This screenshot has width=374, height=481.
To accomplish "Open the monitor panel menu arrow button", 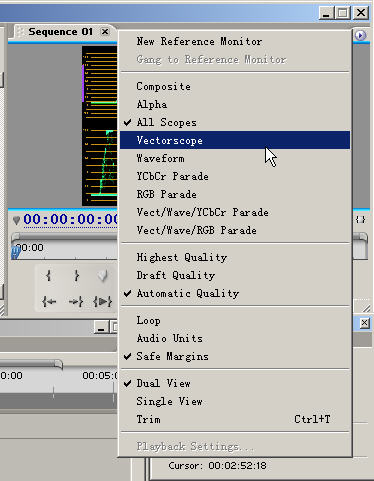I will (360, 35).
